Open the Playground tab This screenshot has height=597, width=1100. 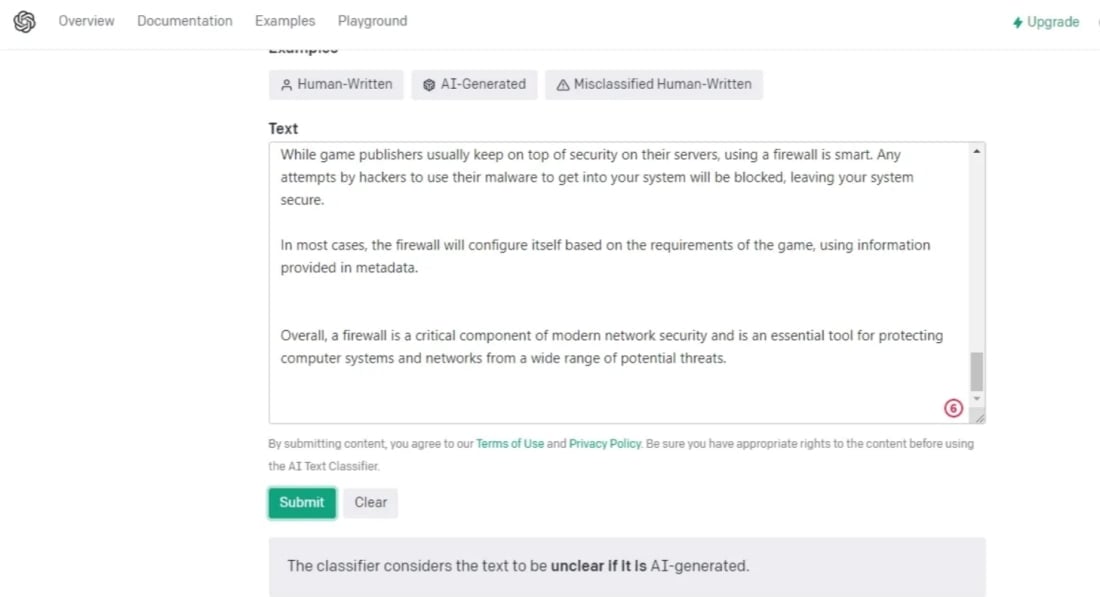tap(373, 21)
